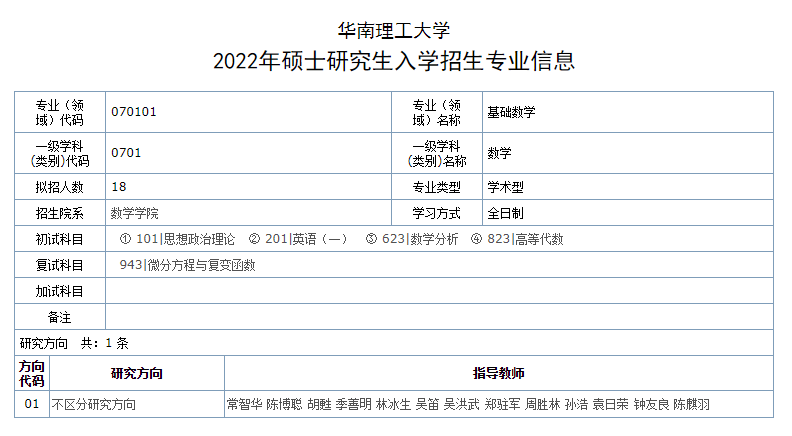This screenshot has width=792, height=436.
Task: Click the label 招生院系
Action: (60, 213)
